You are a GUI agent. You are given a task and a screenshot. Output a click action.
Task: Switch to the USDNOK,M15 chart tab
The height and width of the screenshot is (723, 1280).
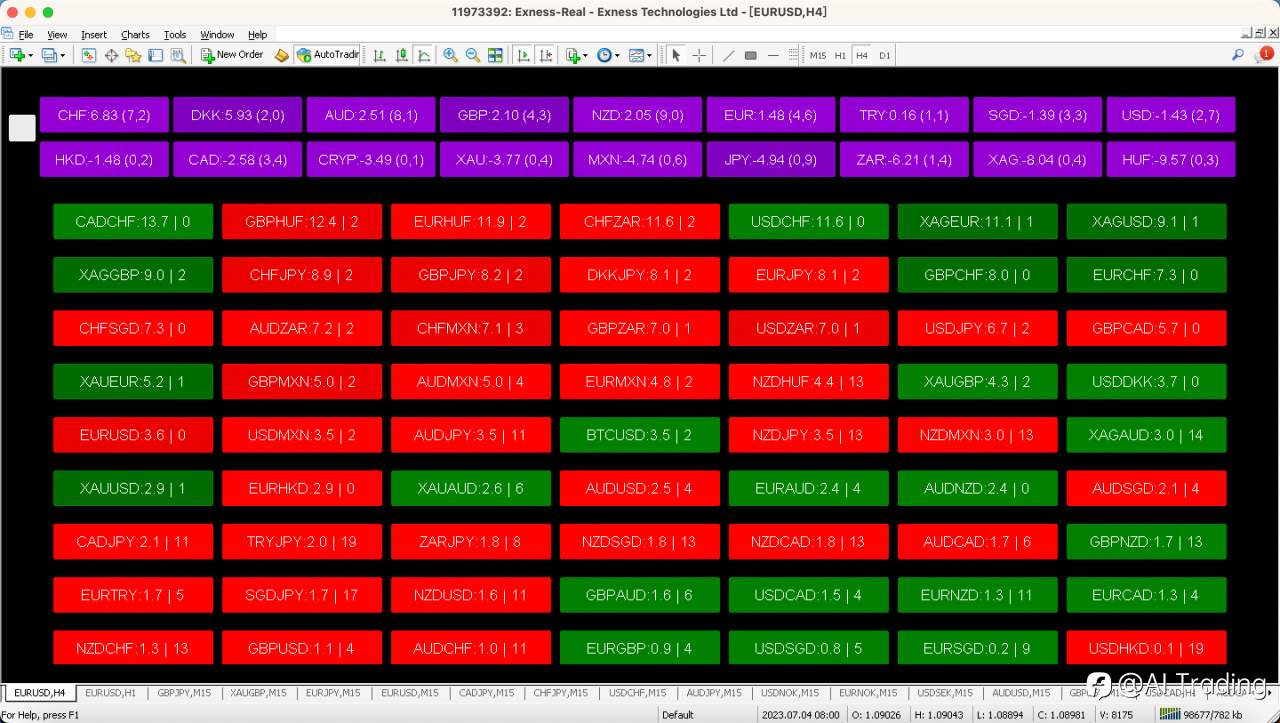tap(790, 692)
